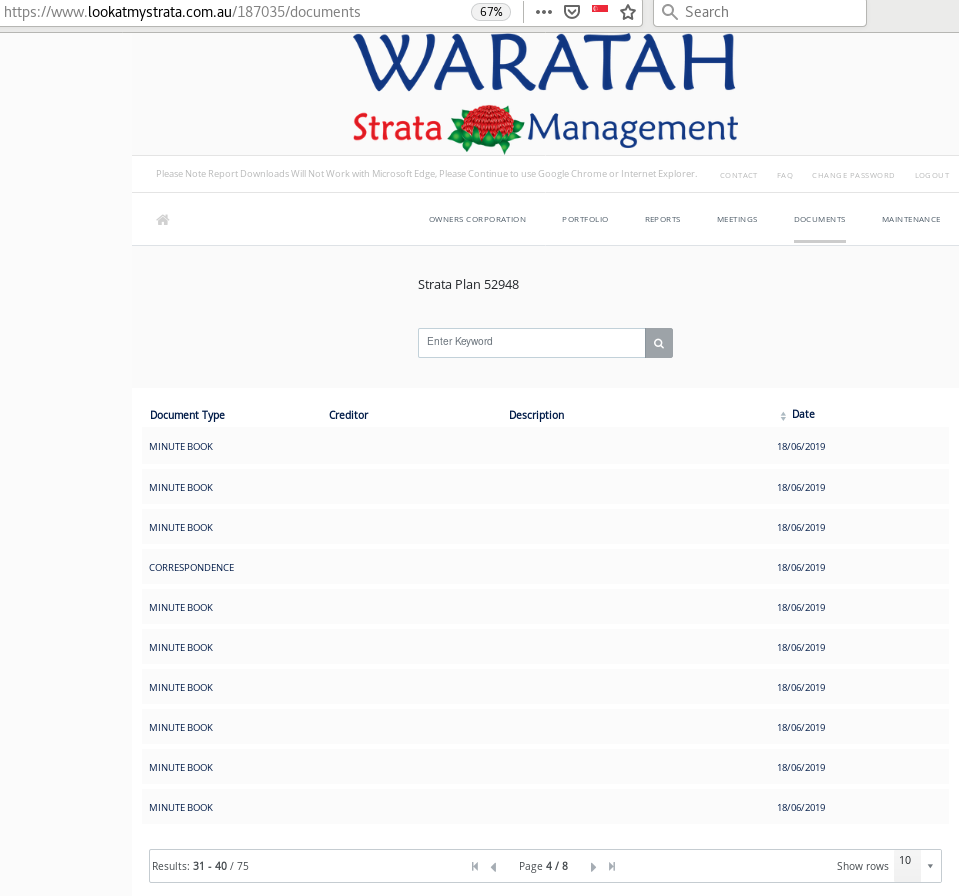This screenshot has height=896, width=959.
Task: Click the Creditor column header
Action: pos(348,415)
